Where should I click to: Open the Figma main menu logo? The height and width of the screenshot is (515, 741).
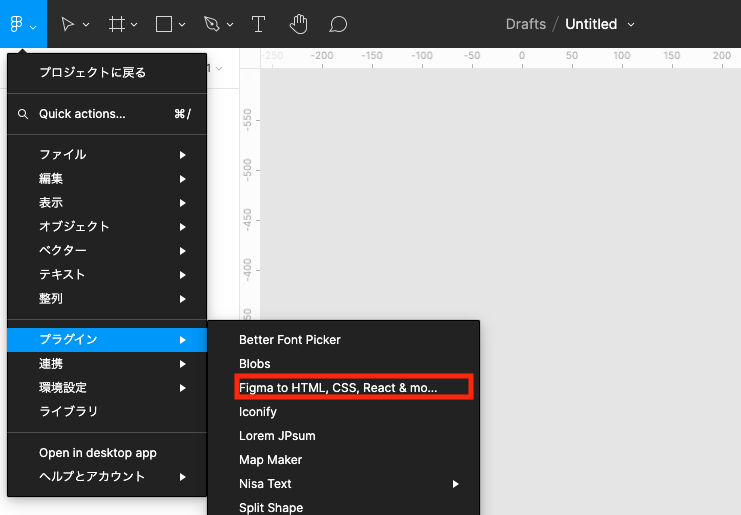coord(17,24)
